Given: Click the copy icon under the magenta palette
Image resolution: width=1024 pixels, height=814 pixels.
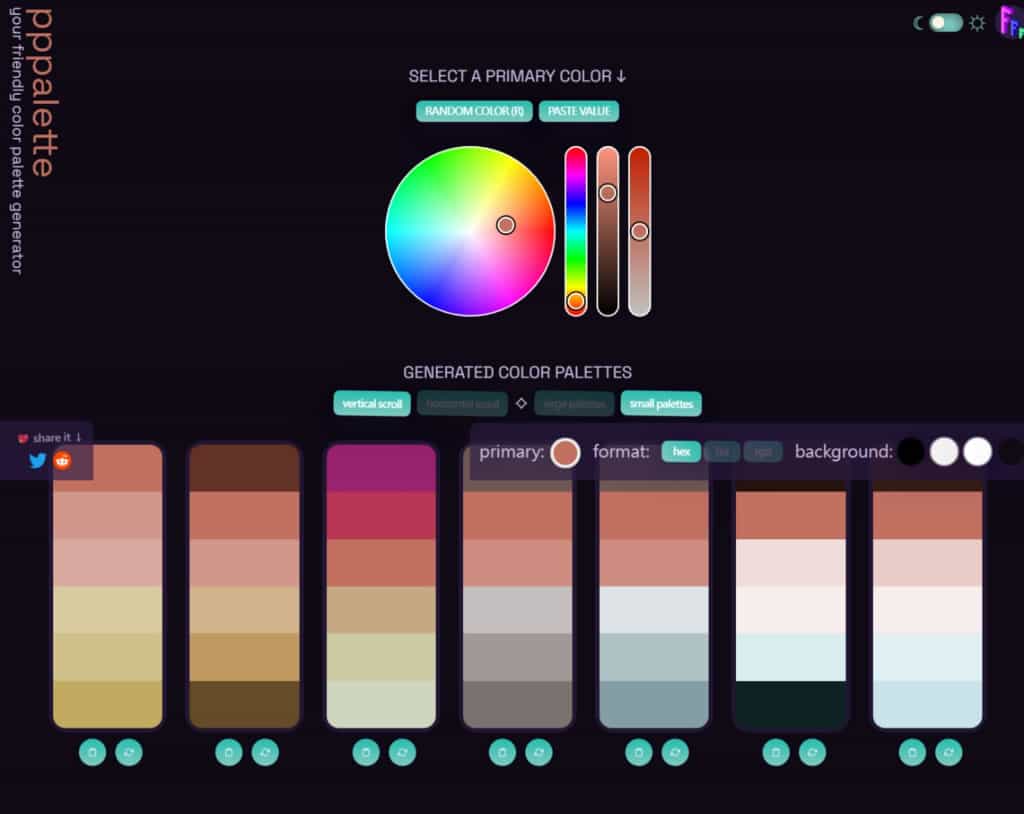Looking at the screenshot, I should pyautogui.click(x=365, y=752).
